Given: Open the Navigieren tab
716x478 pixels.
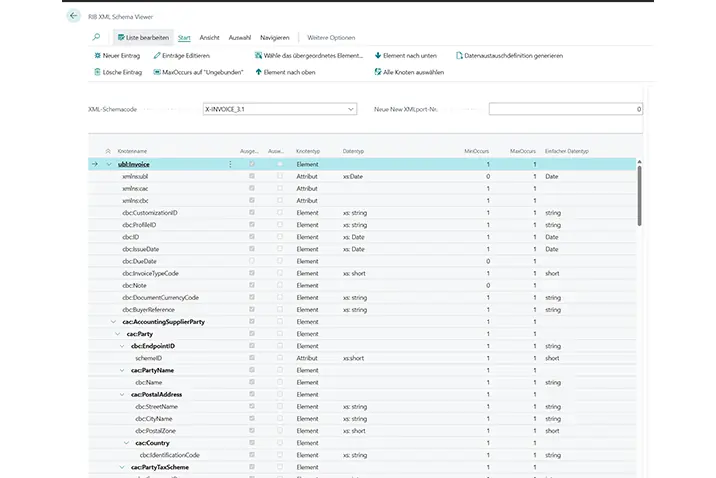Looking at the screenshot, I should 274,37.
